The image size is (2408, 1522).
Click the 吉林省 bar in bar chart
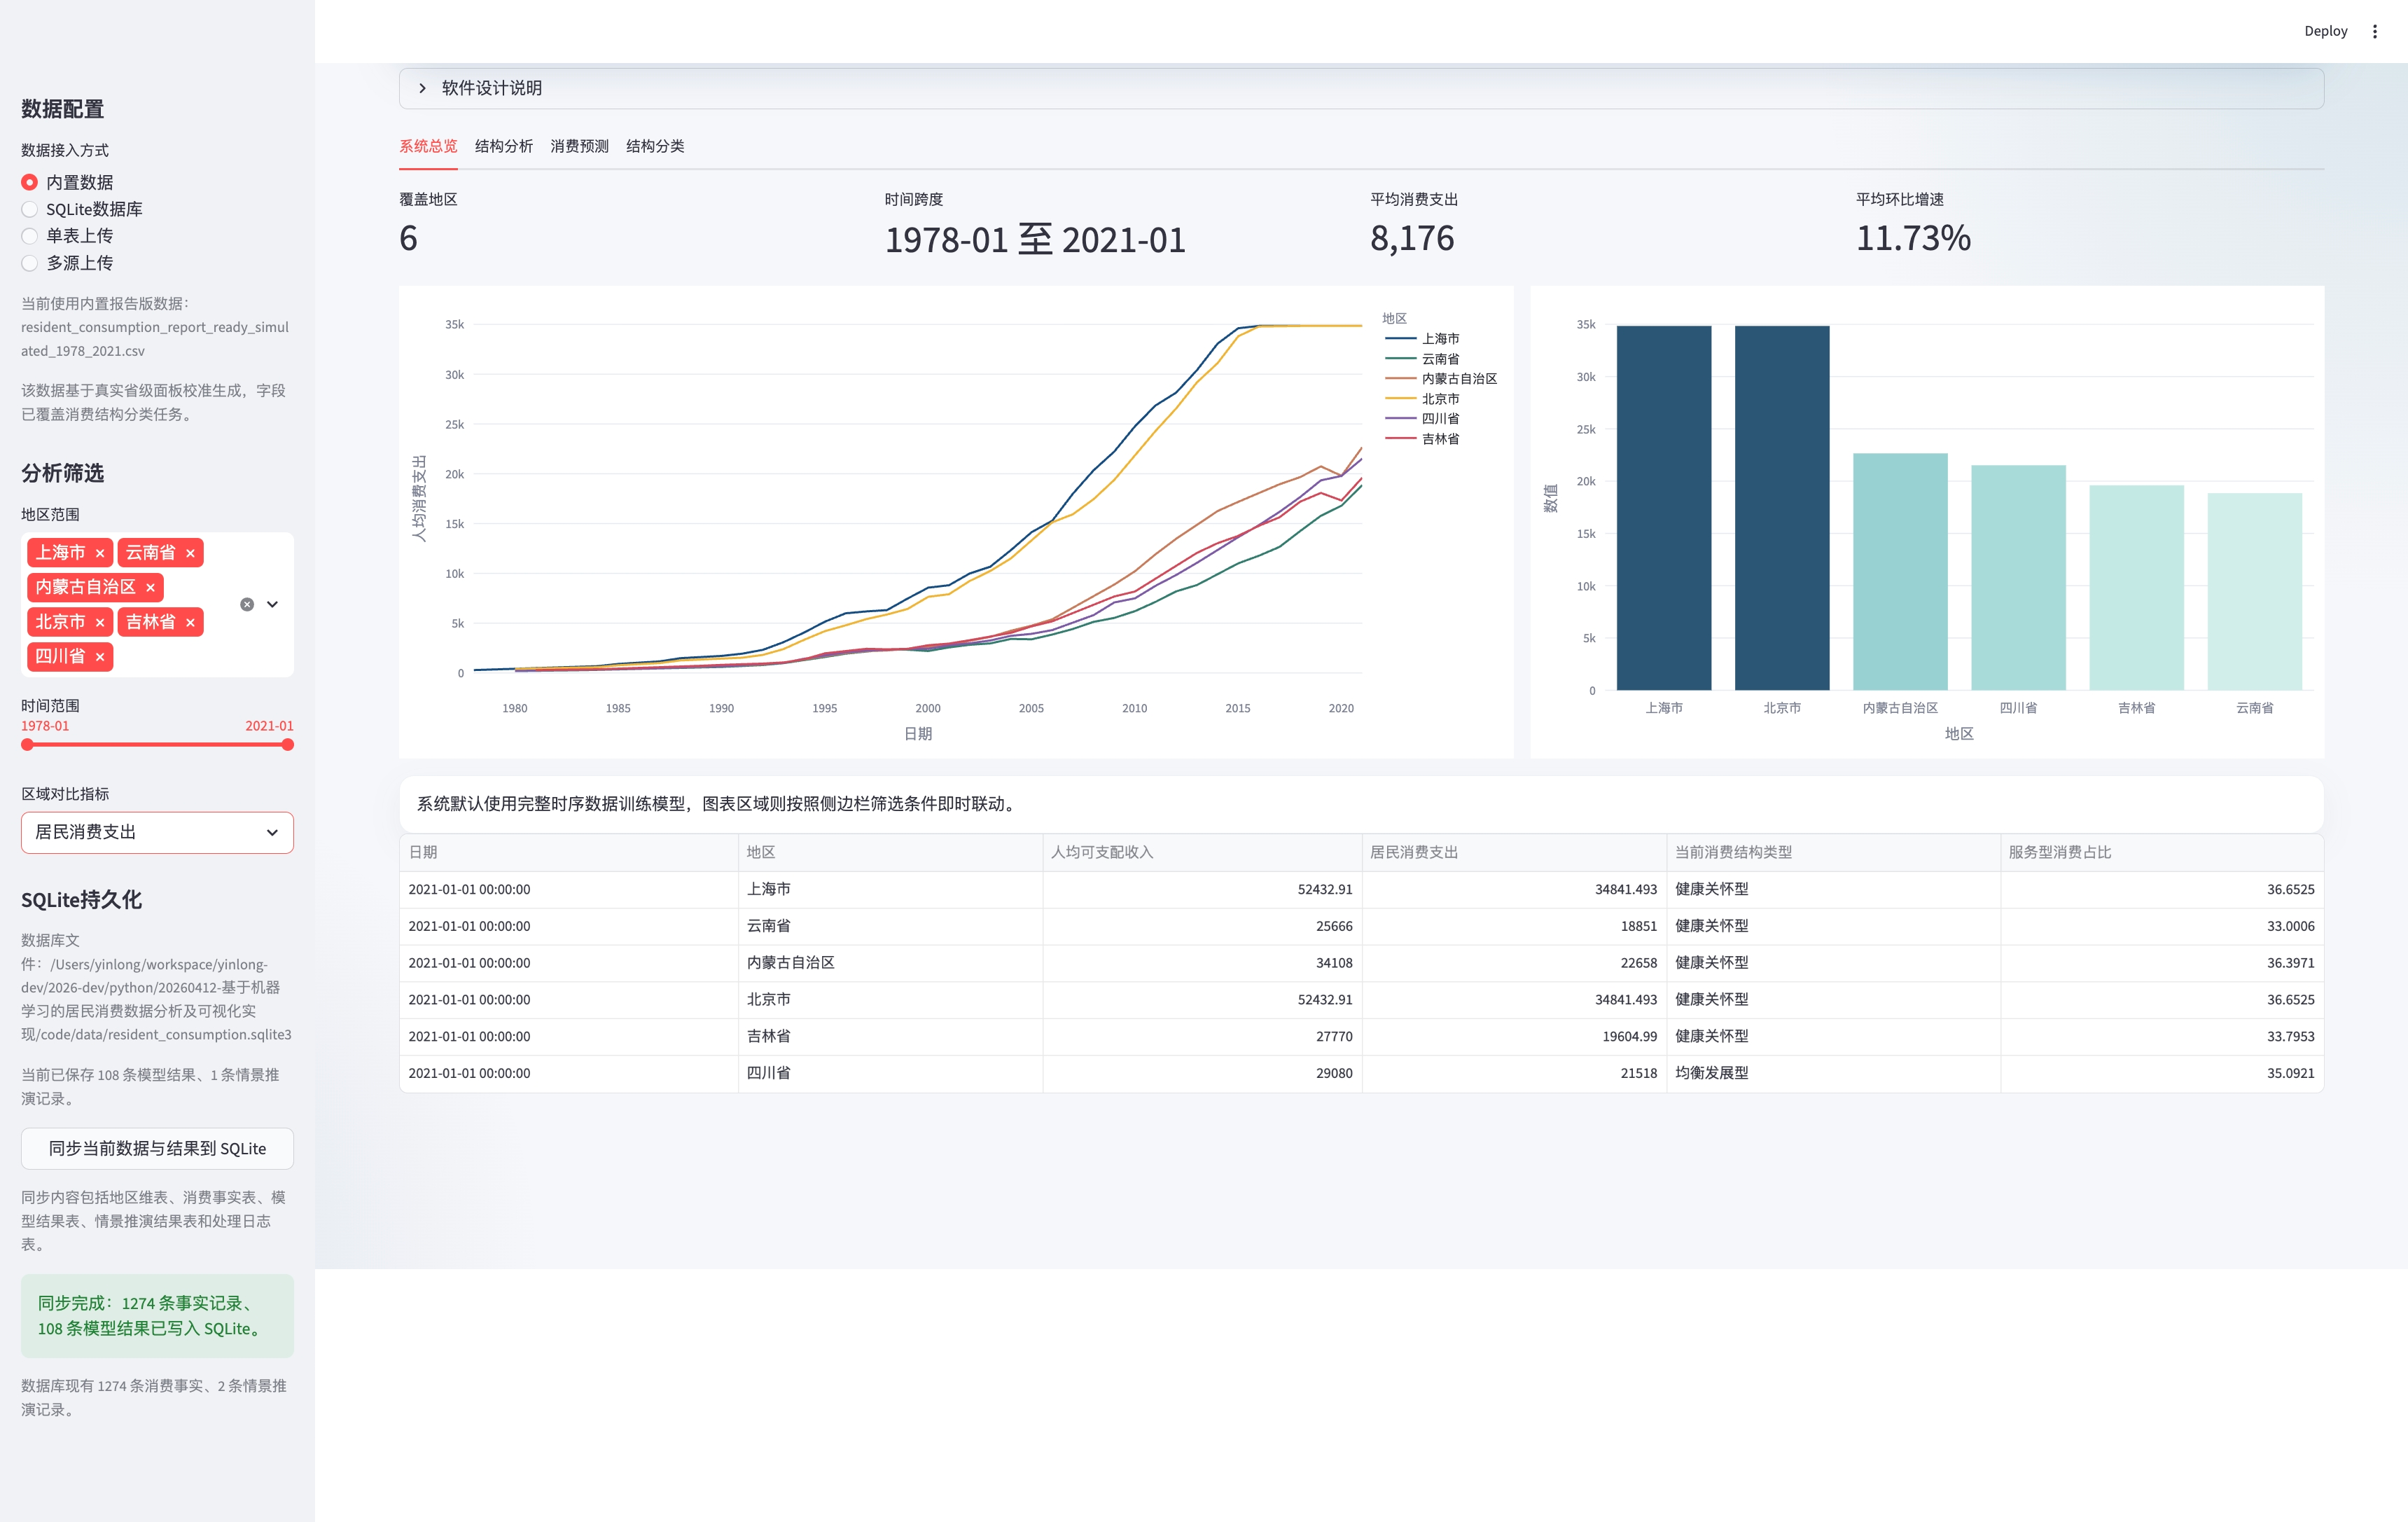click(x=2136, y=588)
